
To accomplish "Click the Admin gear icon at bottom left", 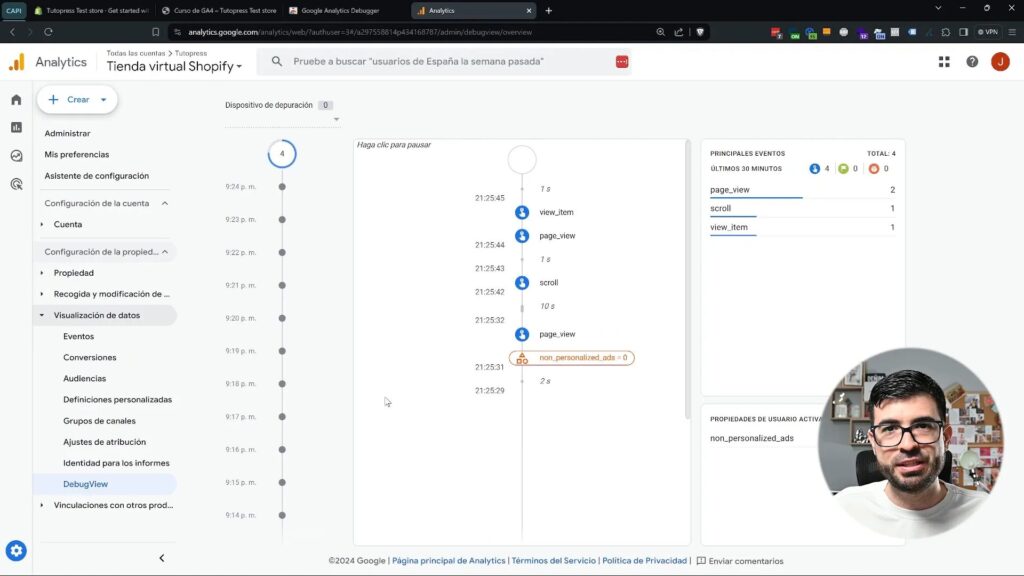I will [16, 551].
